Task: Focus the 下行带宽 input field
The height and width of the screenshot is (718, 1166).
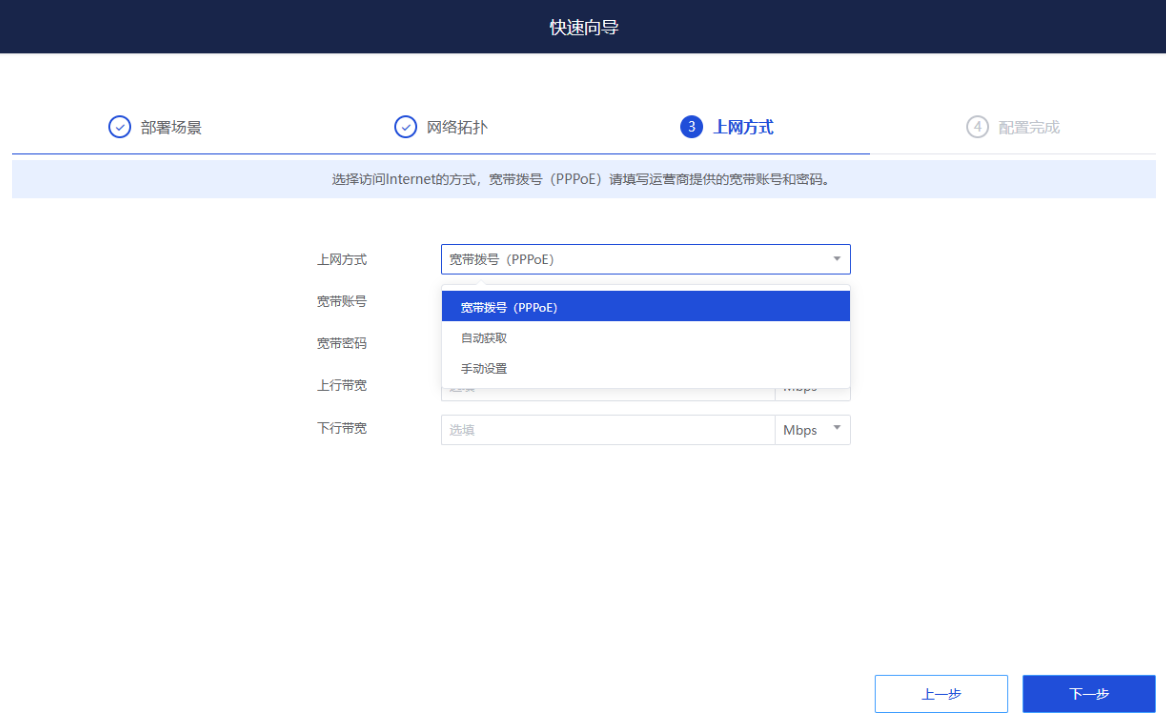Action: 607,430
